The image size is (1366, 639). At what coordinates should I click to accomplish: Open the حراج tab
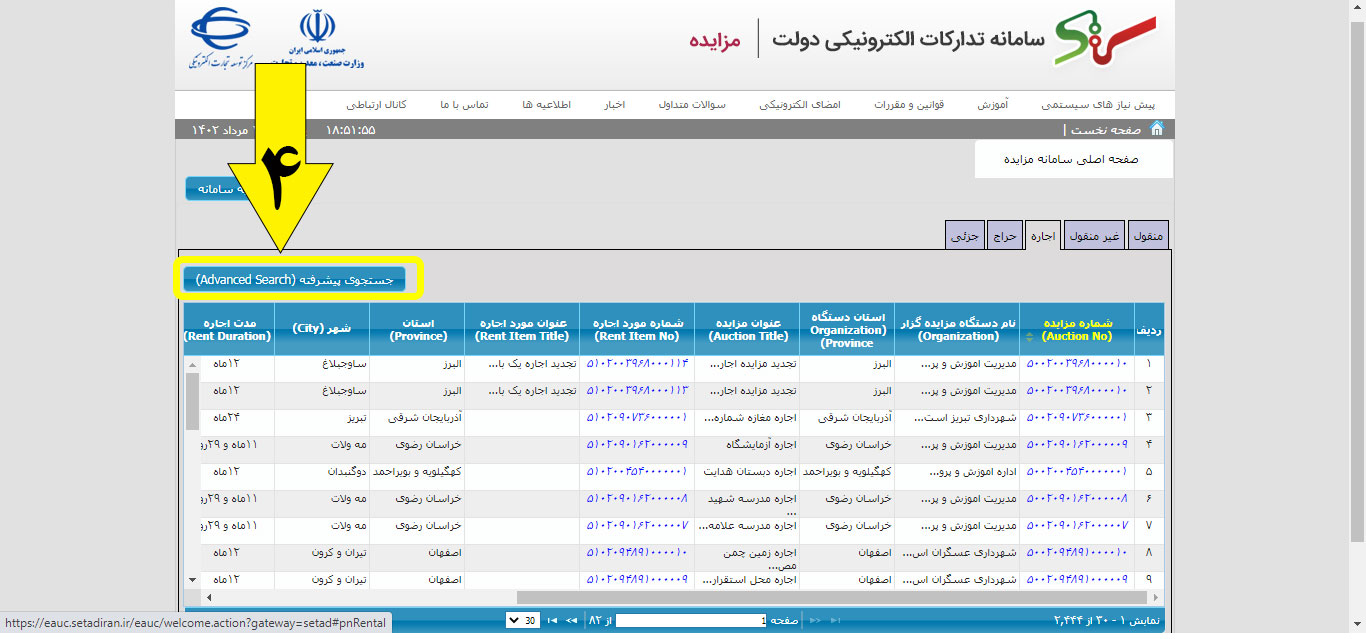pos(1004,236)
